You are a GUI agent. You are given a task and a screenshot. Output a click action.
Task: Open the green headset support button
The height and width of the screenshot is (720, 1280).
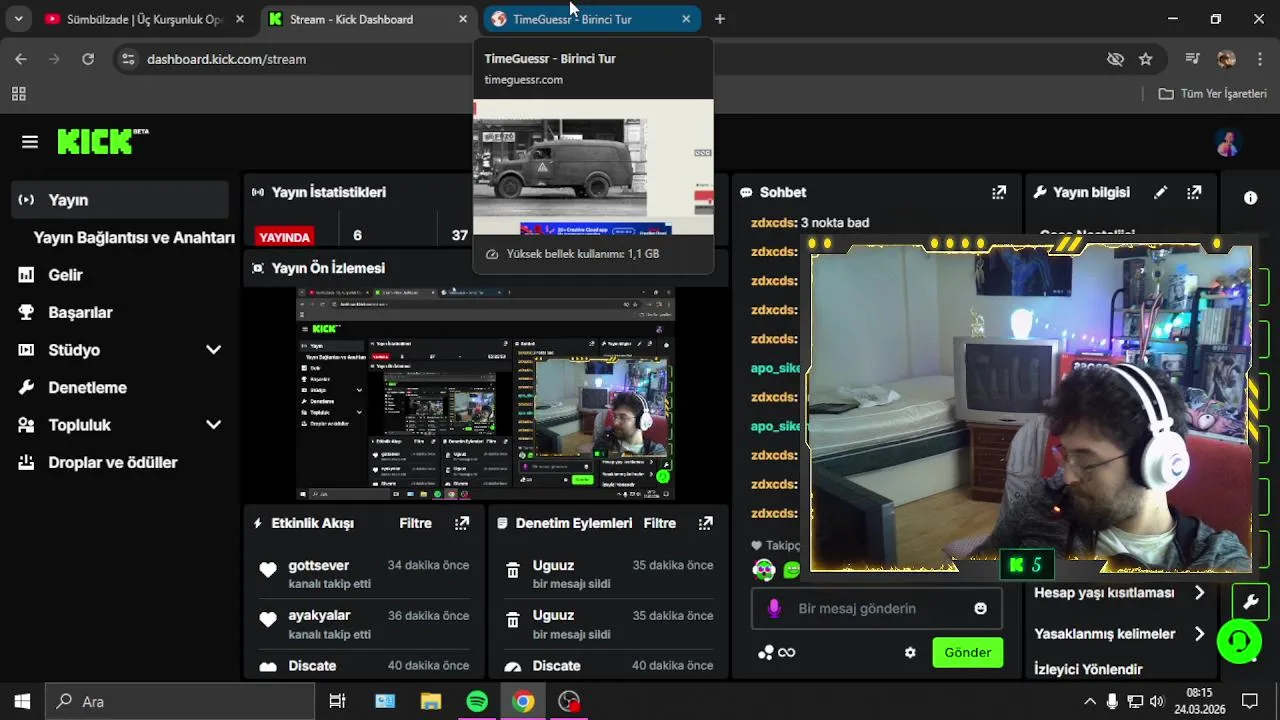point(1239,641)
